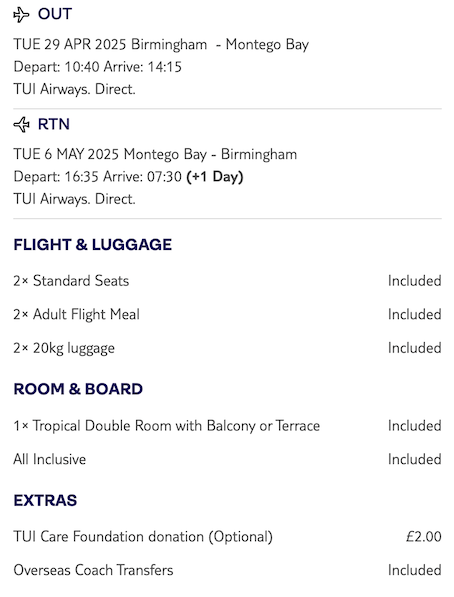Select the 2× Standard Seats row
The height and width of the screenshot is (597, 454).
coord(227,281)
